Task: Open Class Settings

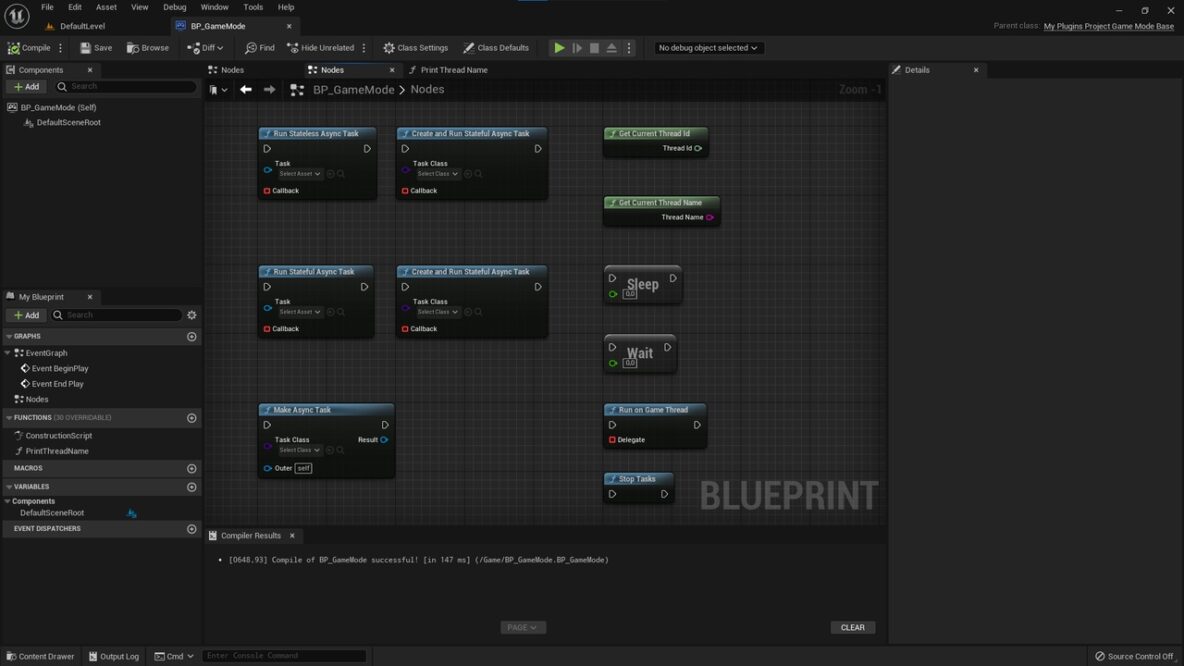Action: click(x=416, y=47)
